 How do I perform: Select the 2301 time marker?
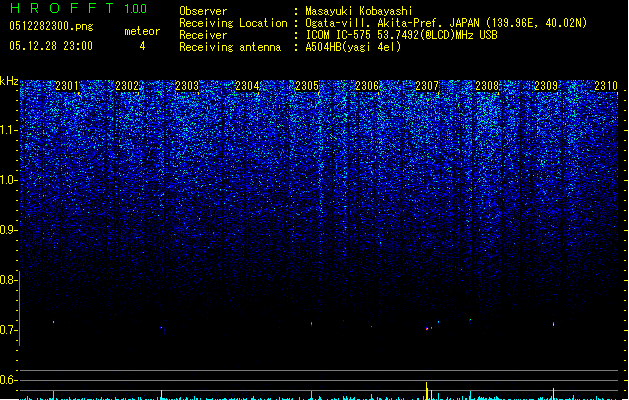[x=67, y=86]
